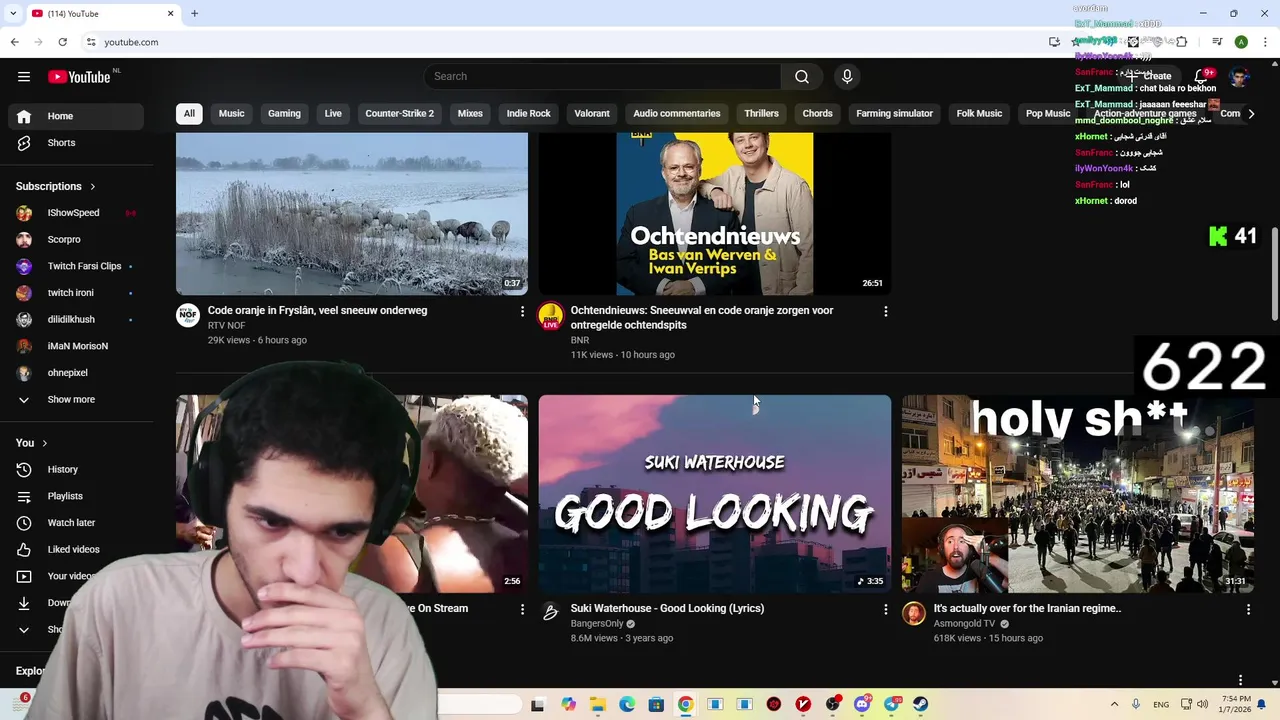Screen dimensions: 1280x720
Task: Select the Audio commentaries filter chip
Action: (x=676, y=114)
